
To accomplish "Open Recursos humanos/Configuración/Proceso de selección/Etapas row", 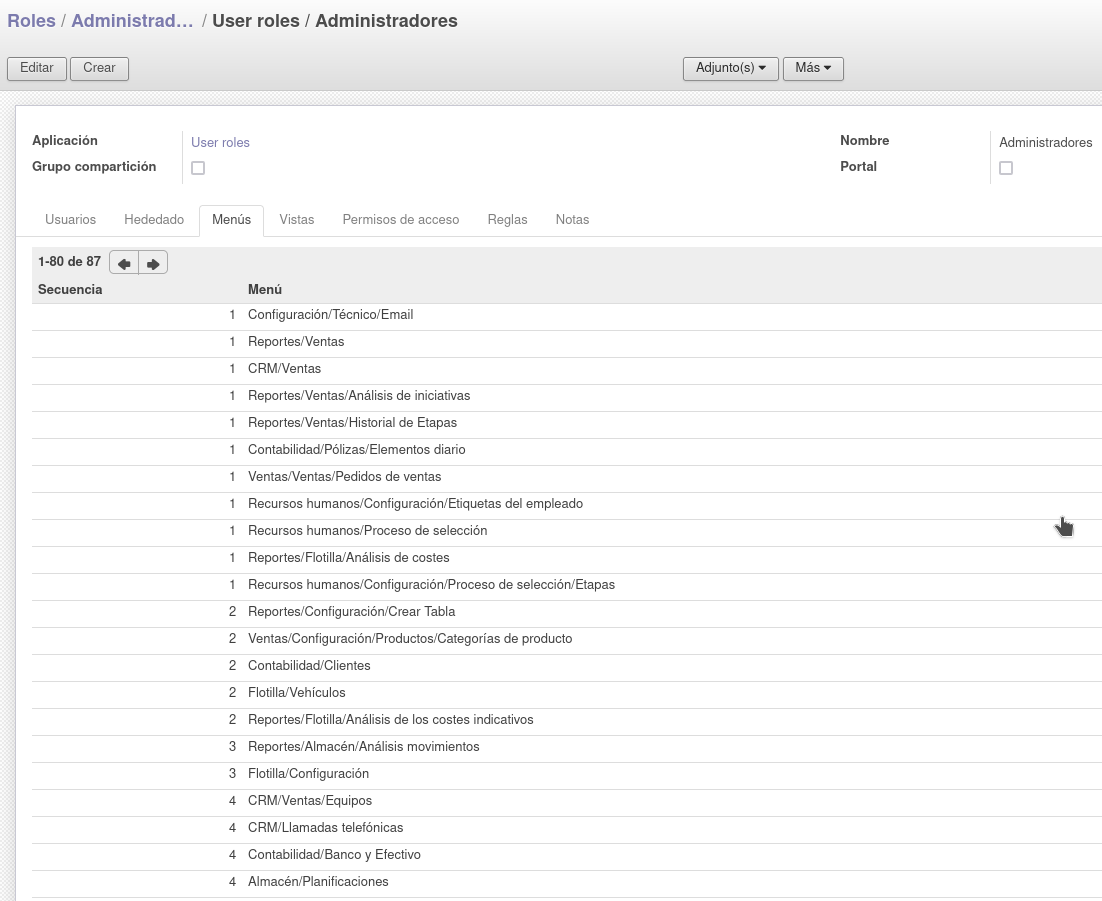I will (566, 585).
